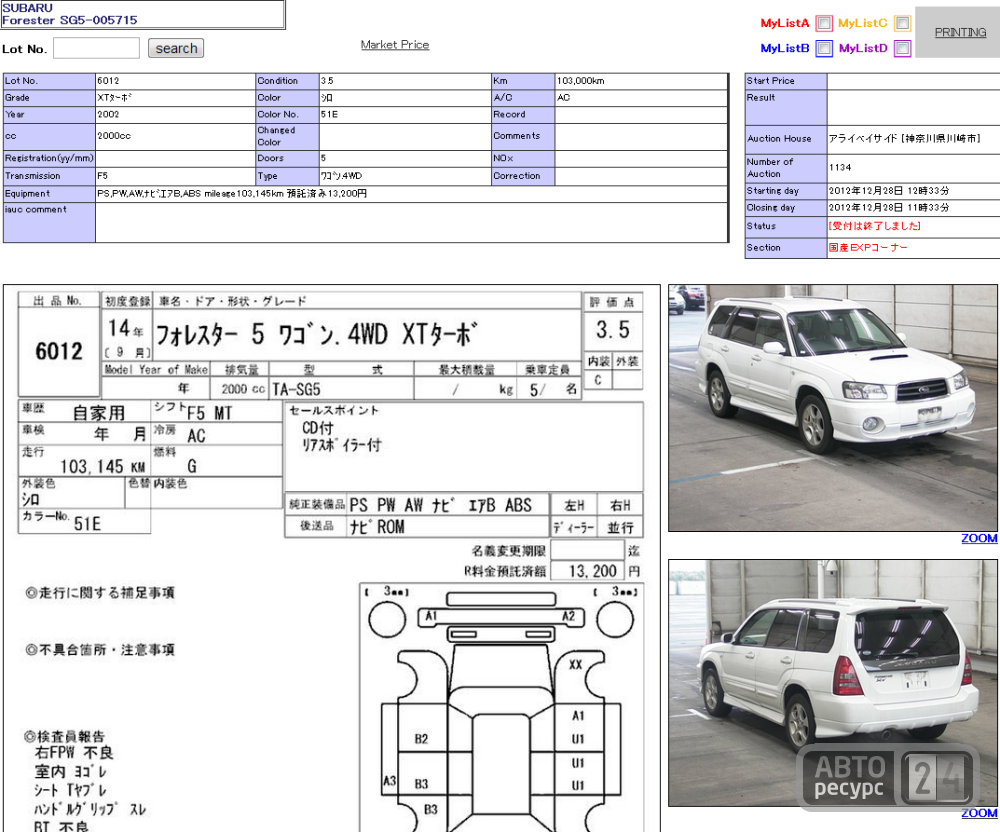Select the Number of Auction value 1134

[840, 168]
